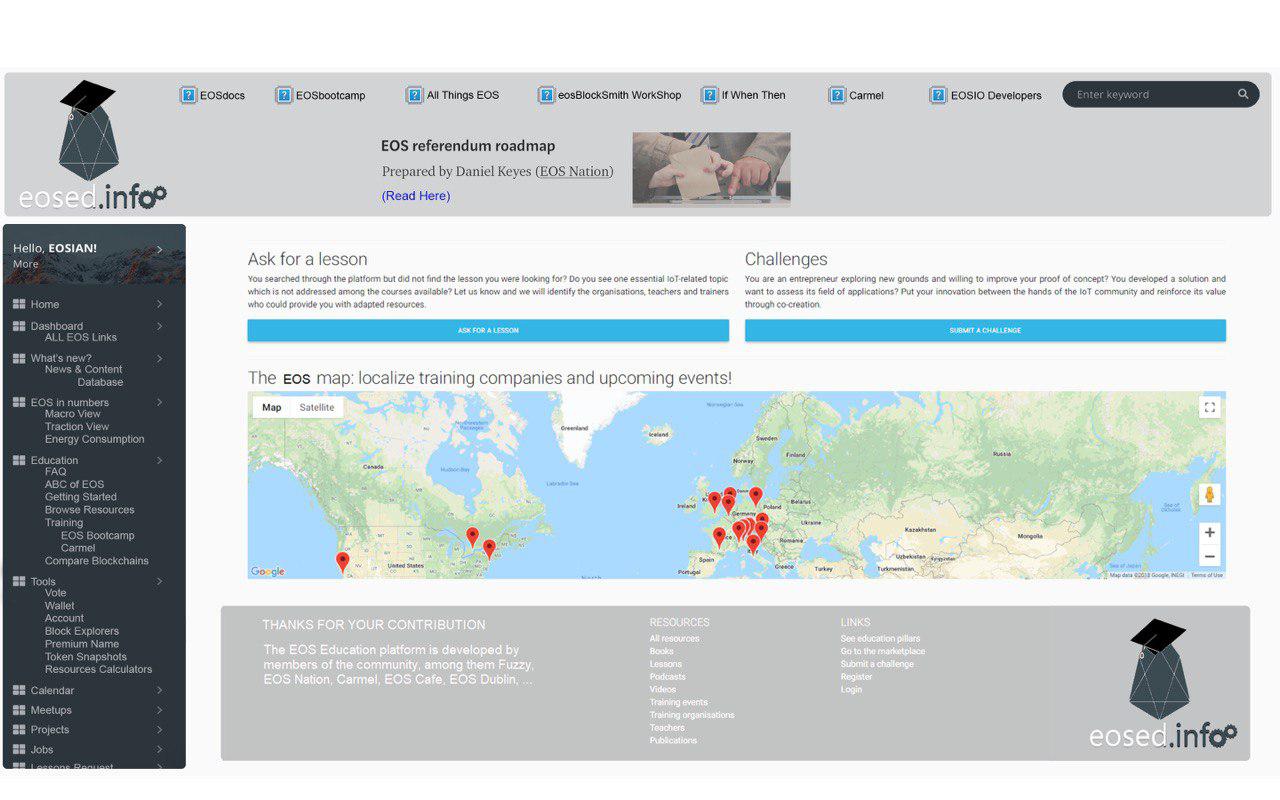Expand the Dashboard menu chevron
The width and height of the screenshot is (1280, 800).
coord(160,326)
